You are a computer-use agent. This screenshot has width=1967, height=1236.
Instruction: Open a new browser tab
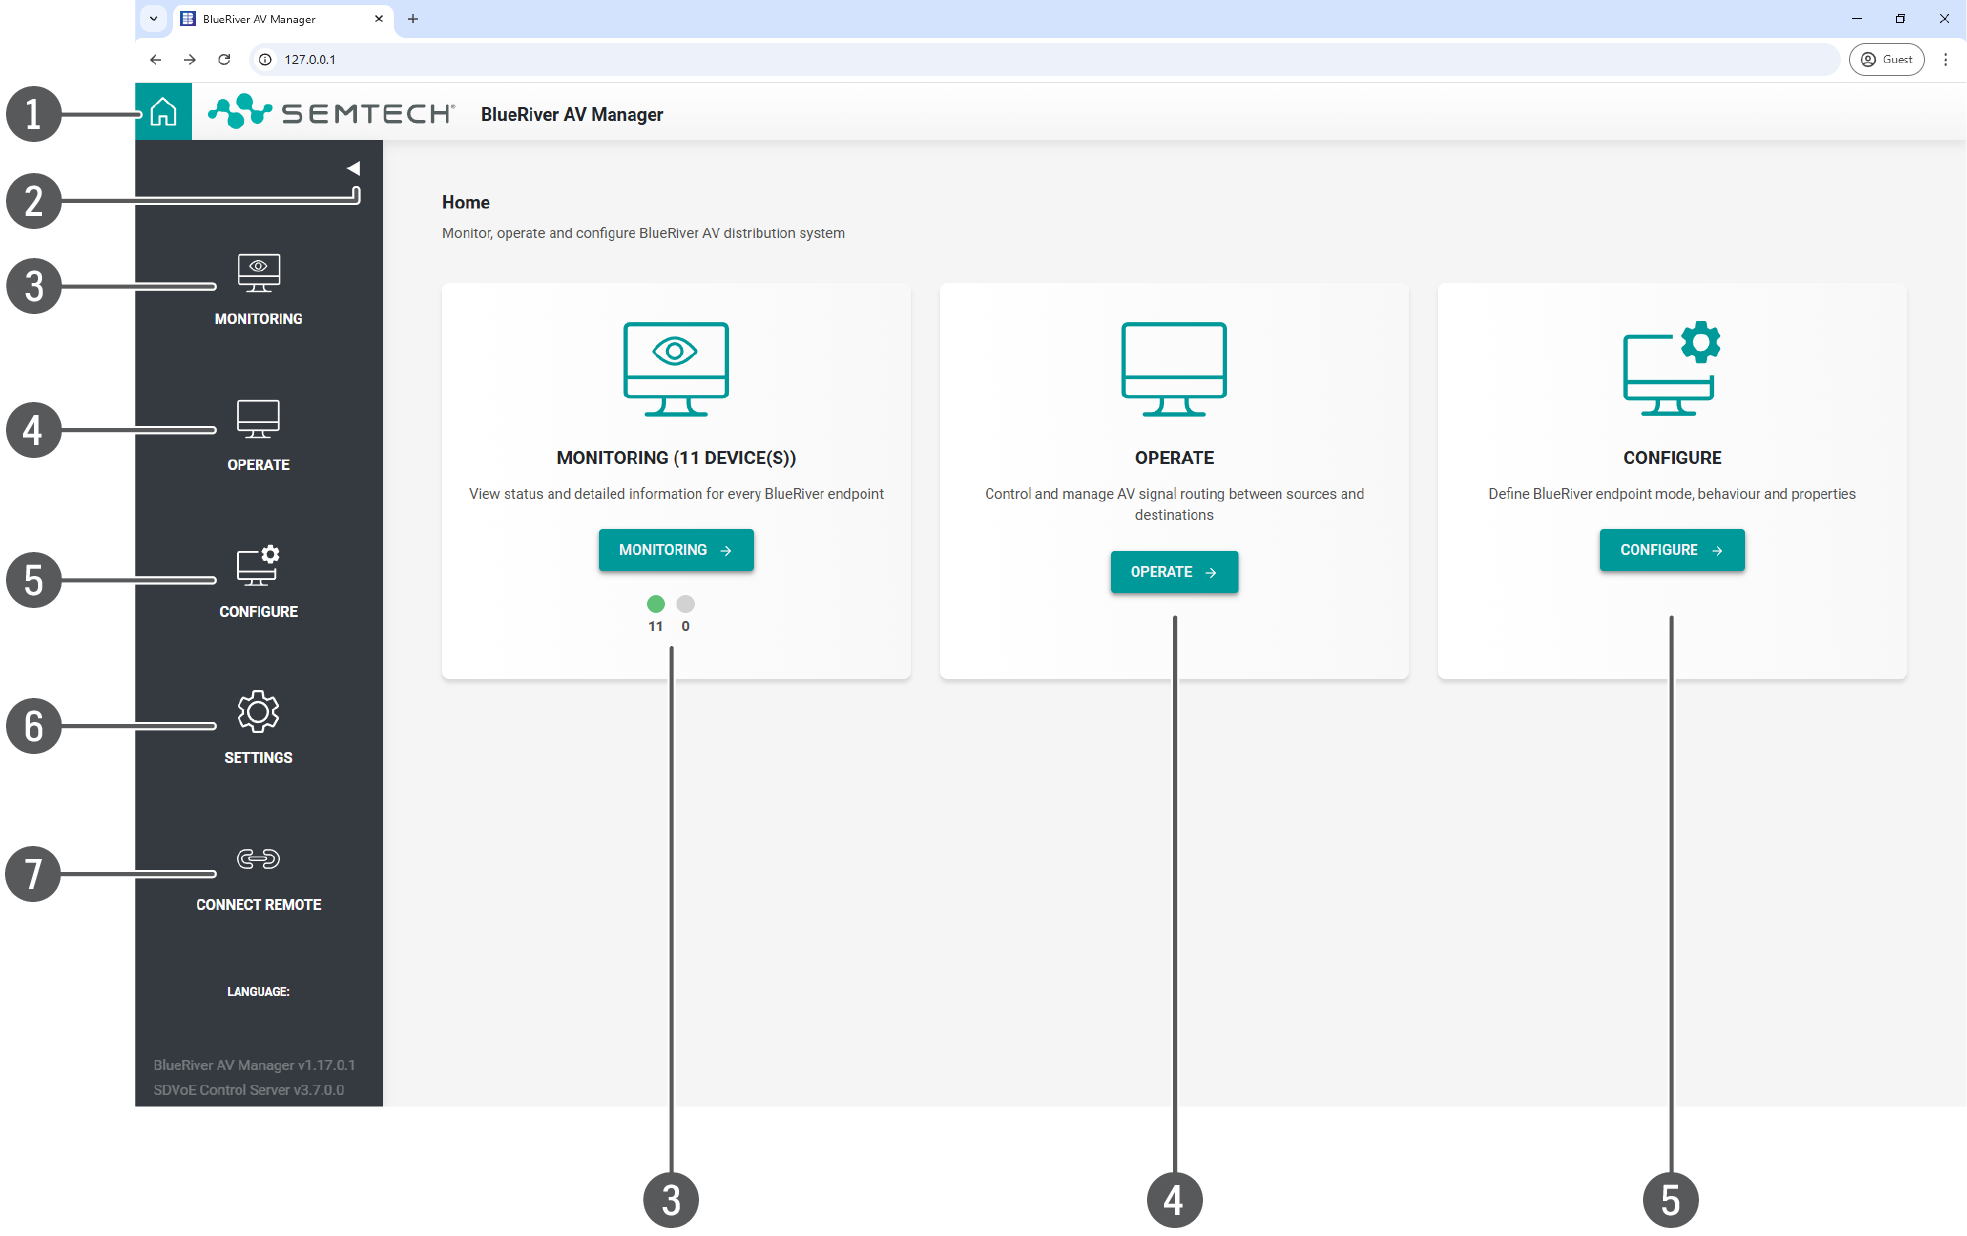tap(413, 19)
